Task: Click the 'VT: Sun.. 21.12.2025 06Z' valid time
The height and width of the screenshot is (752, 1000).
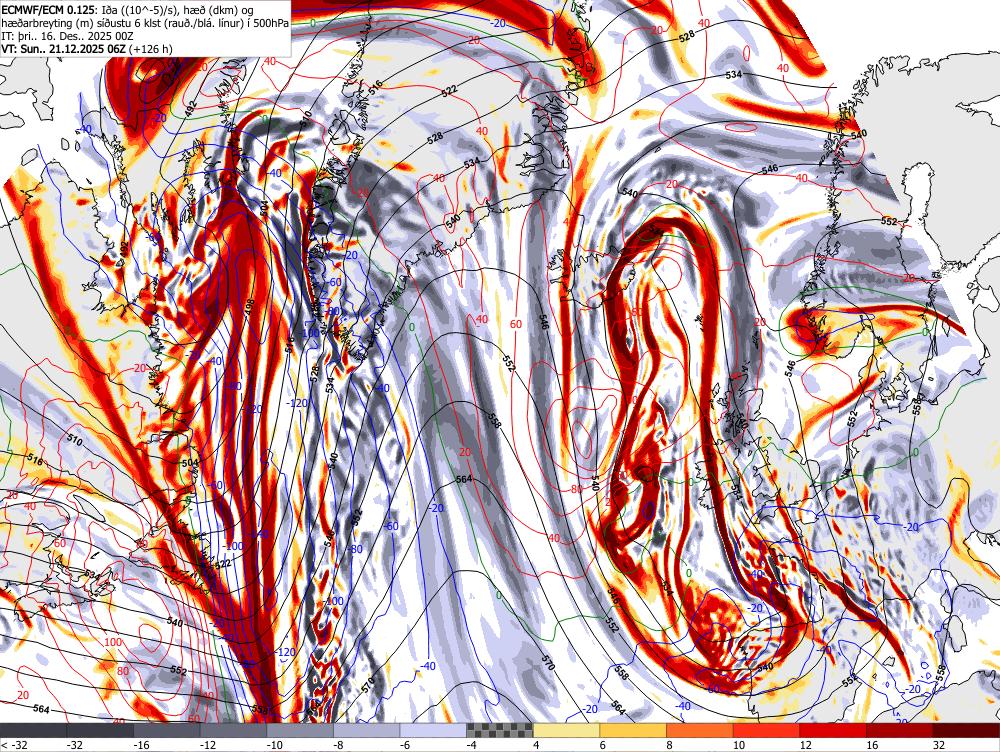Action: [64, 48]
